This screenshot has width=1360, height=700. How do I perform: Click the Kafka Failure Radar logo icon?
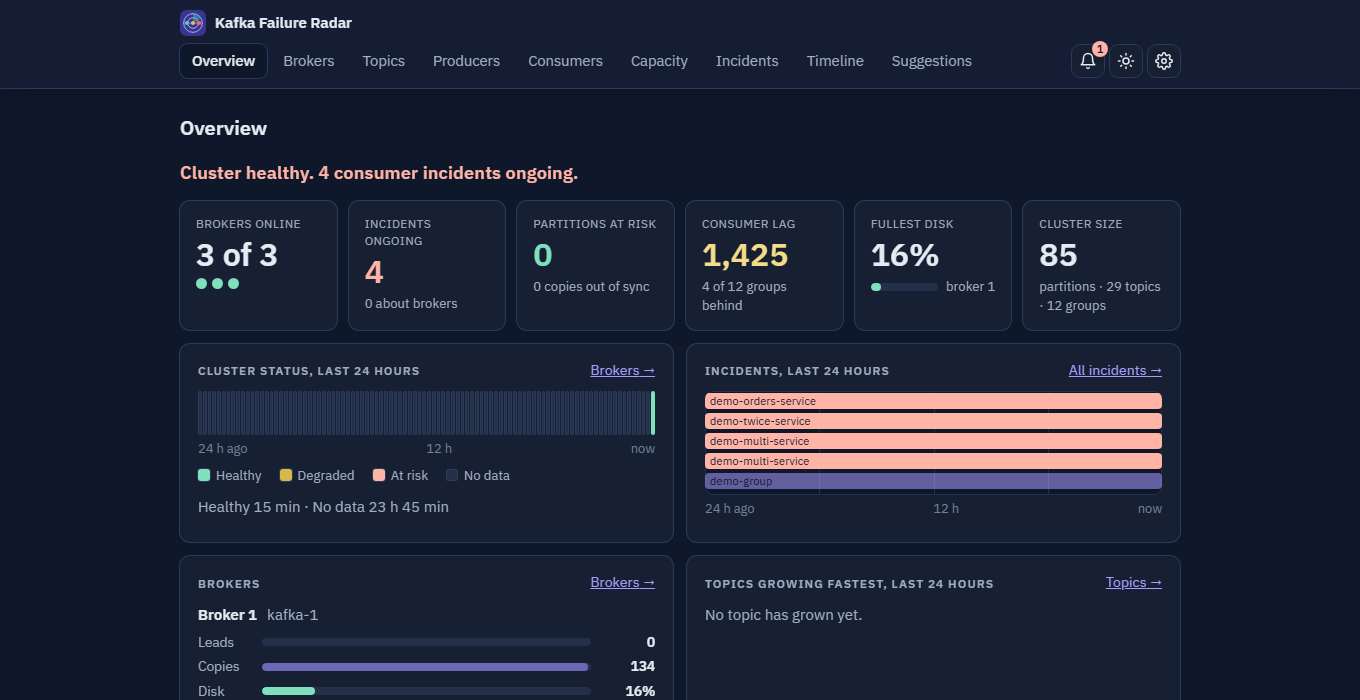click(x=193, y=23)
